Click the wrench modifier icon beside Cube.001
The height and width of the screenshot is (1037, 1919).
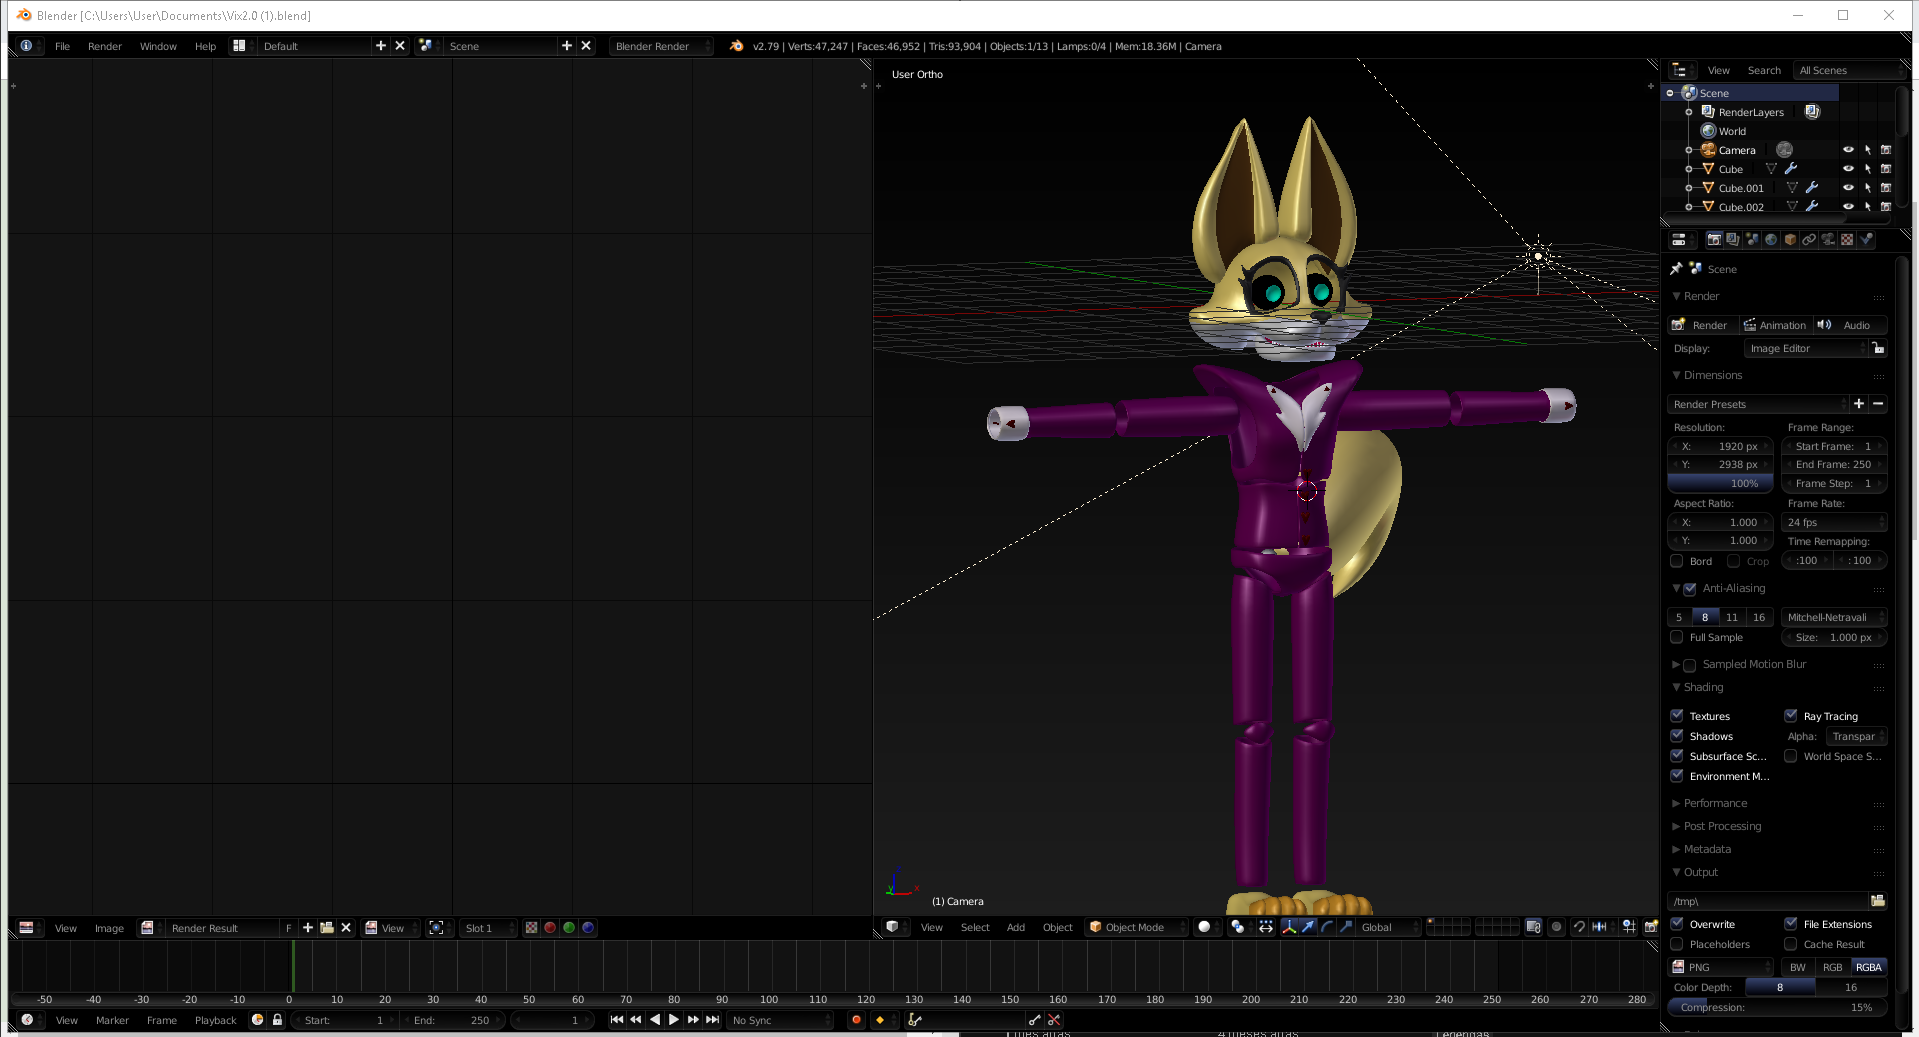(1811, 188)
